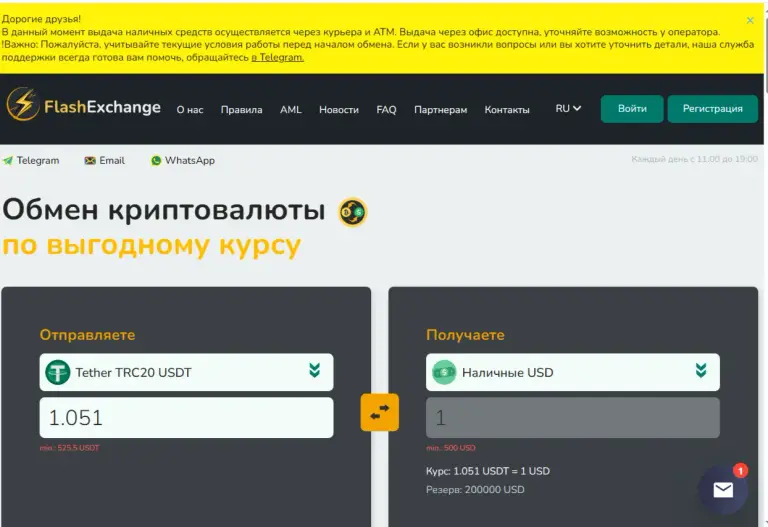Viewport: 768px width, 527px height.
Task: Click the Отправляете heading
Action: click(87, 335)
